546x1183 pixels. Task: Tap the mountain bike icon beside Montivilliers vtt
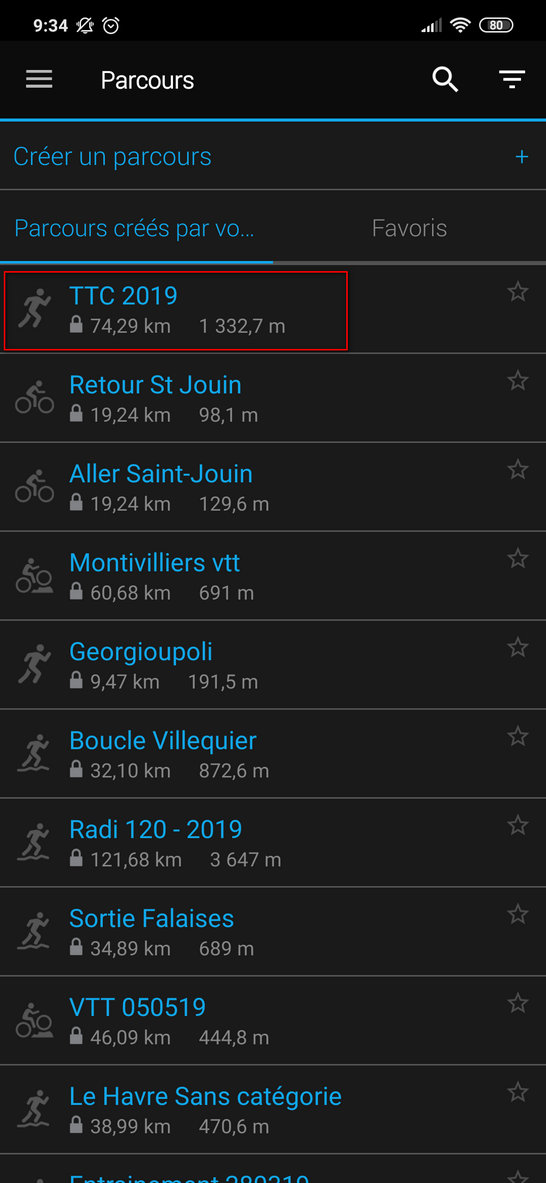[34, 576]
